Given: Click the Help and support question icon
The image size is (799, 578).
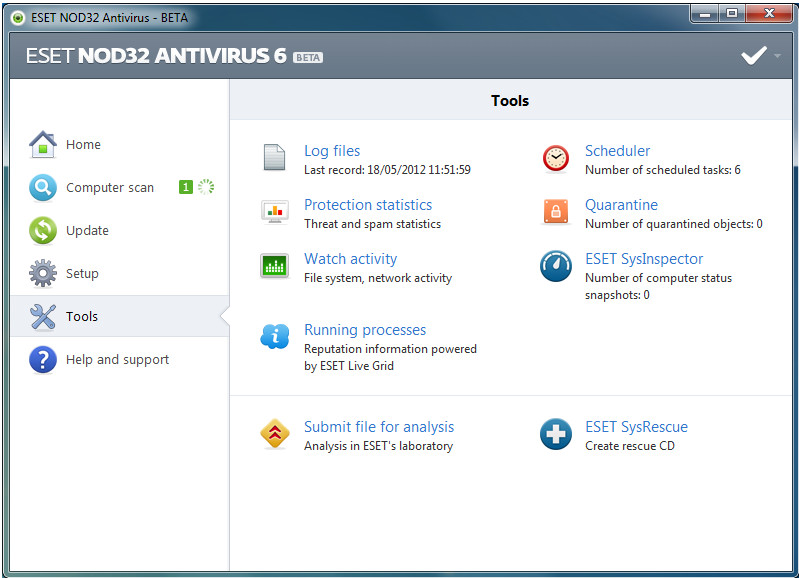Looking at the screenshot, I should pos(43,359).
